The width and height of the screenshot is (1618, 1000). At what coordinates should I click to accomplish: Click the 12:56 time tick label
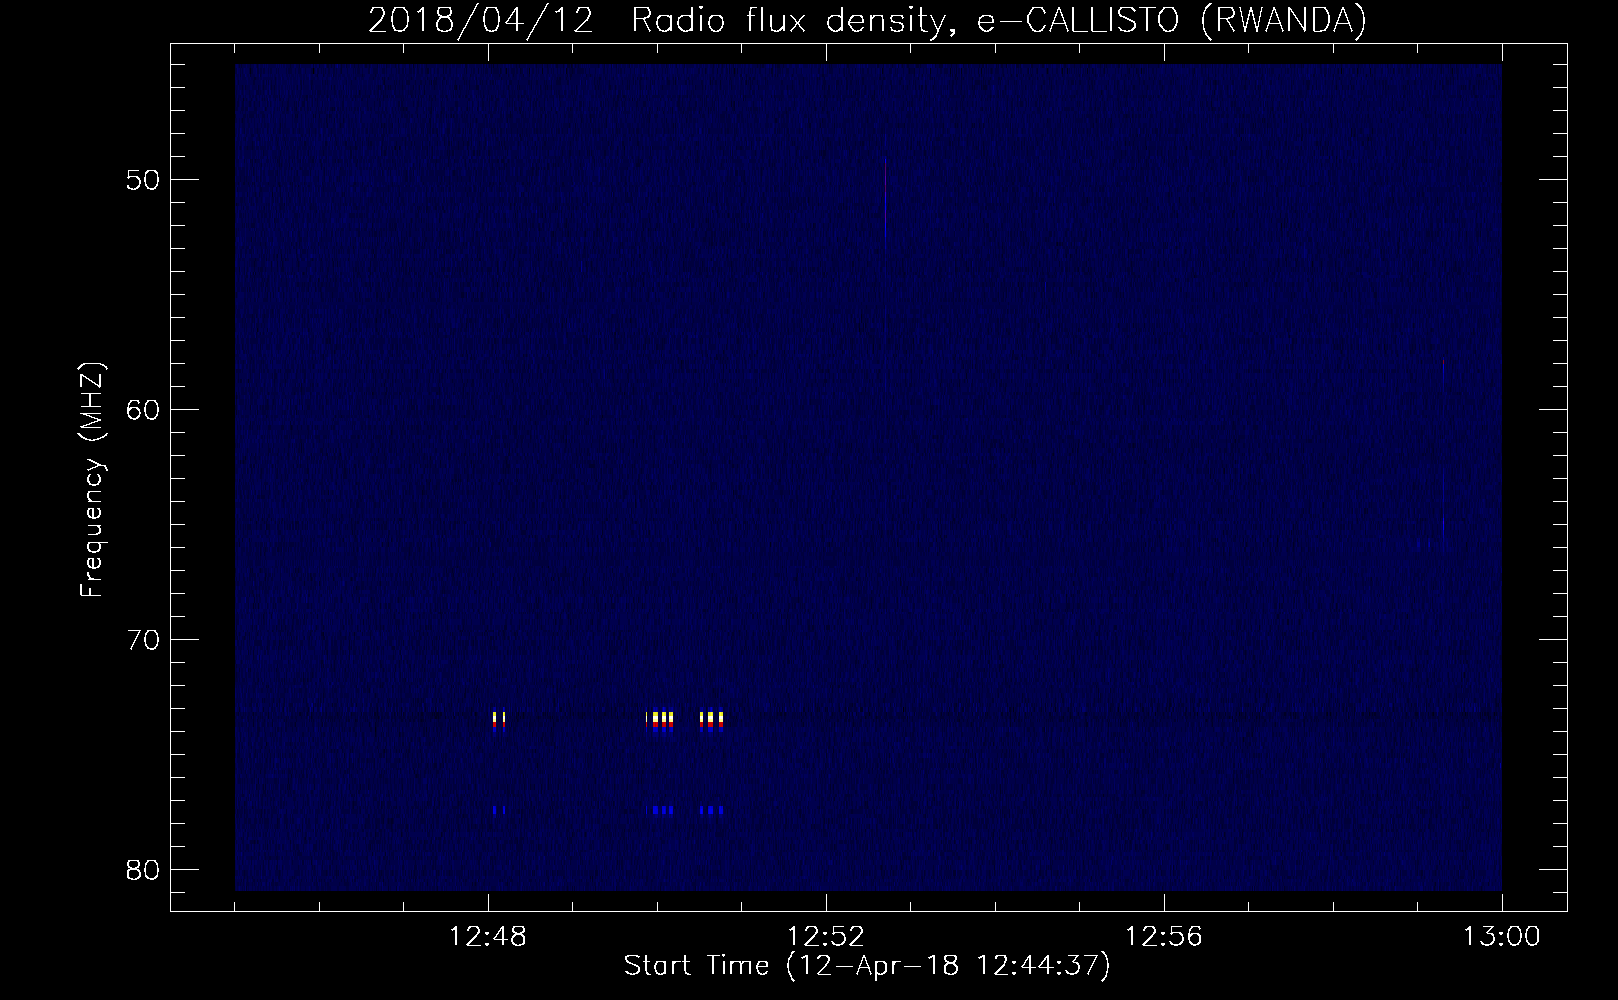pyautogui.click(x=1164, y=937)
